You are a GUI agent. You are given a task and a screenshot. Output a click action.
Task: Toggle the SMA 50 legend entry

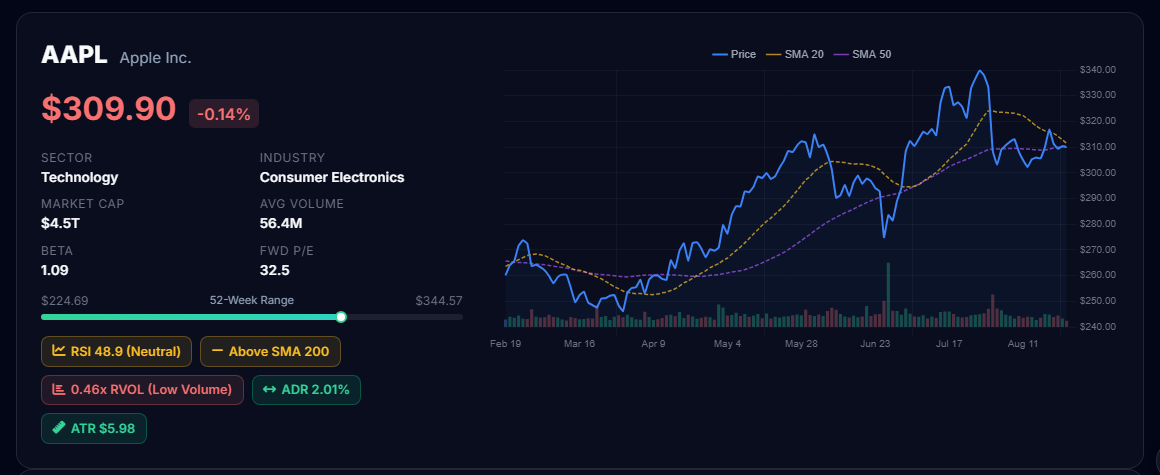tap(862, 54)
